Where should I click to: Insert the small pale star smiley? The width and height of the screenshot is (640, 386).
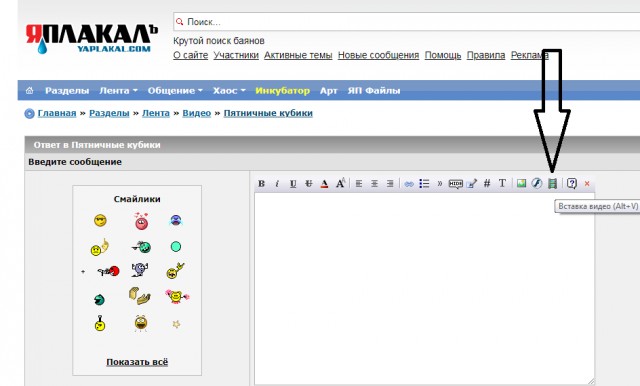coord(176,324)
